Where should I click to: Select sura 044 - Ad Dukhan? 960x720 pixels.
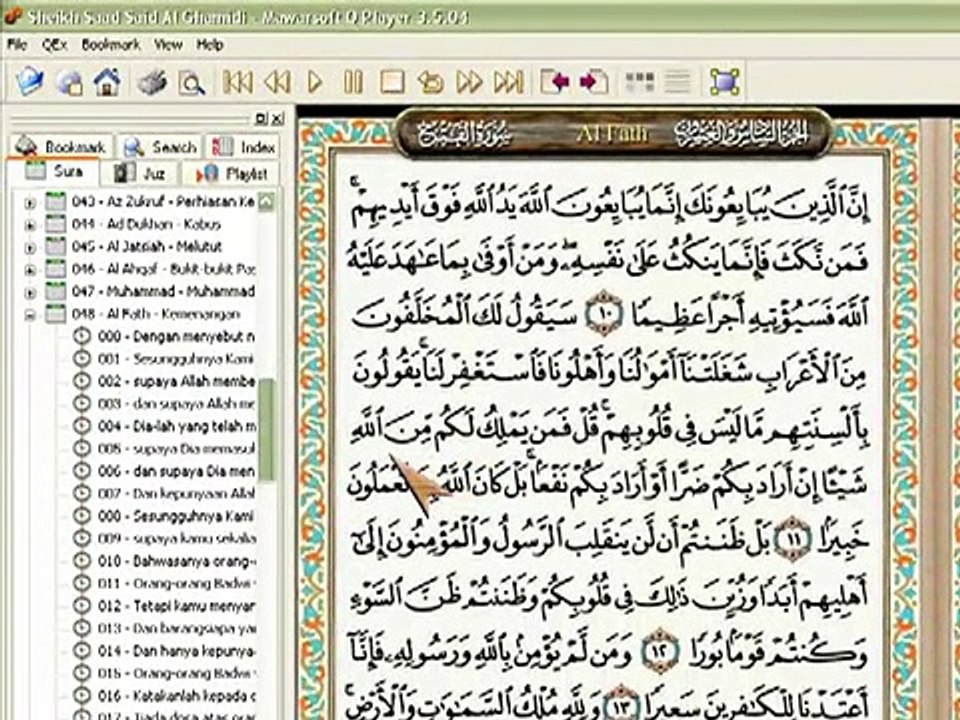(x=146, y=224)
